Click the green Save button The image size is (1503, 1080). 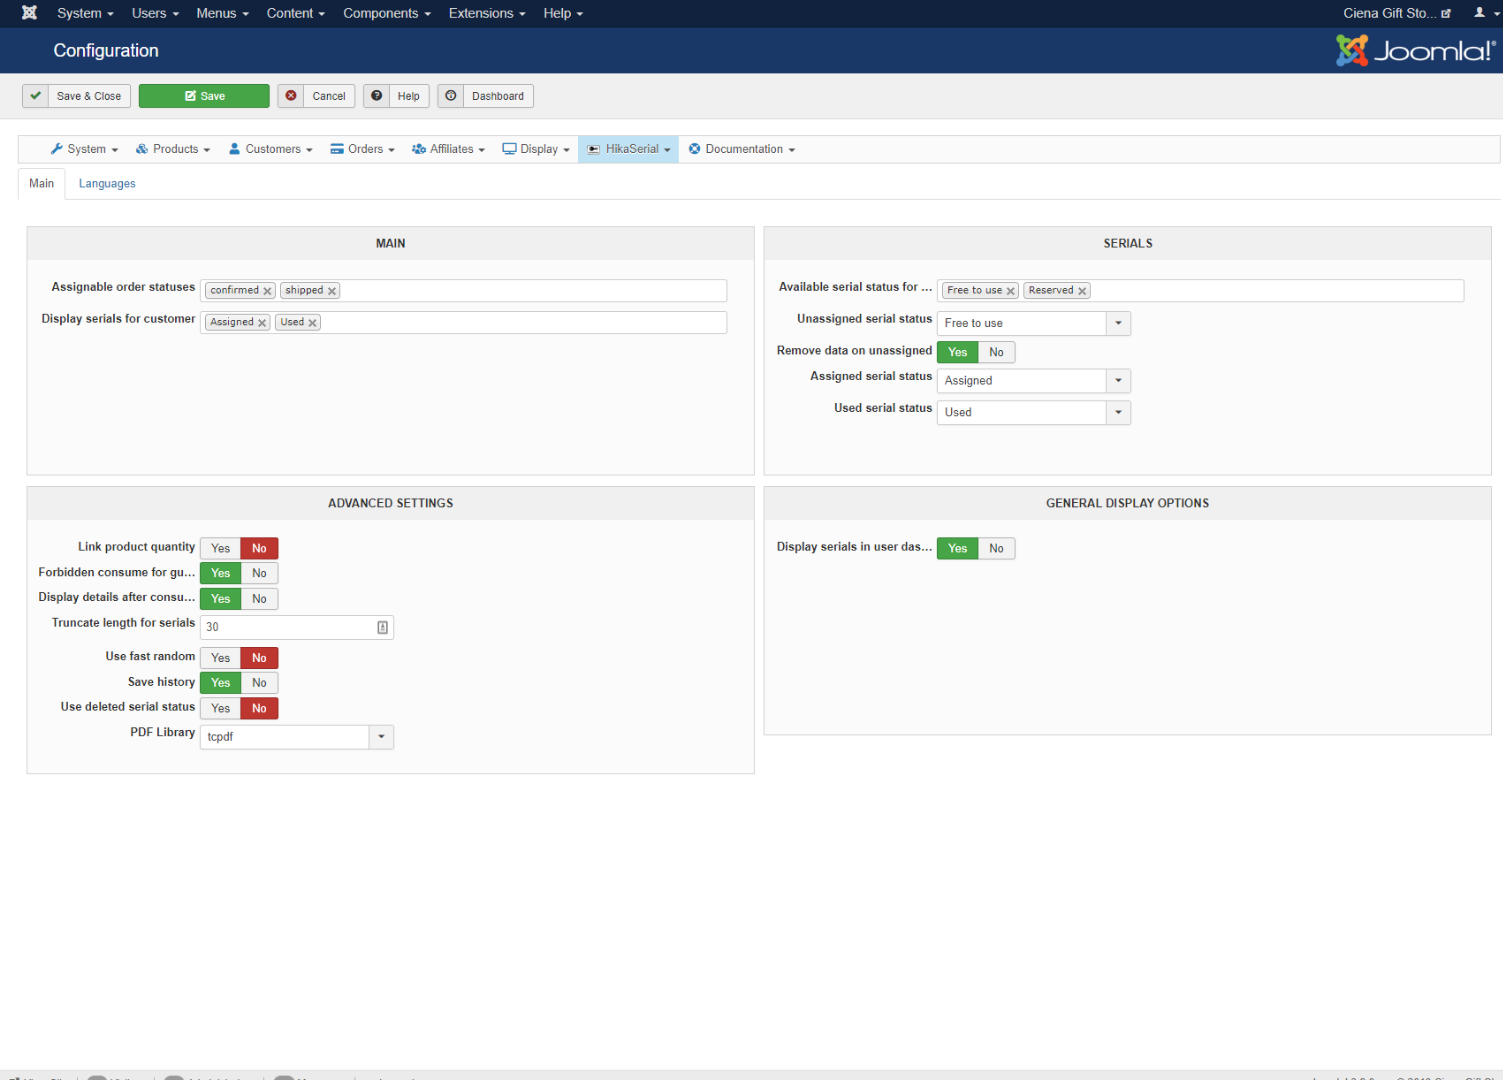204,96
